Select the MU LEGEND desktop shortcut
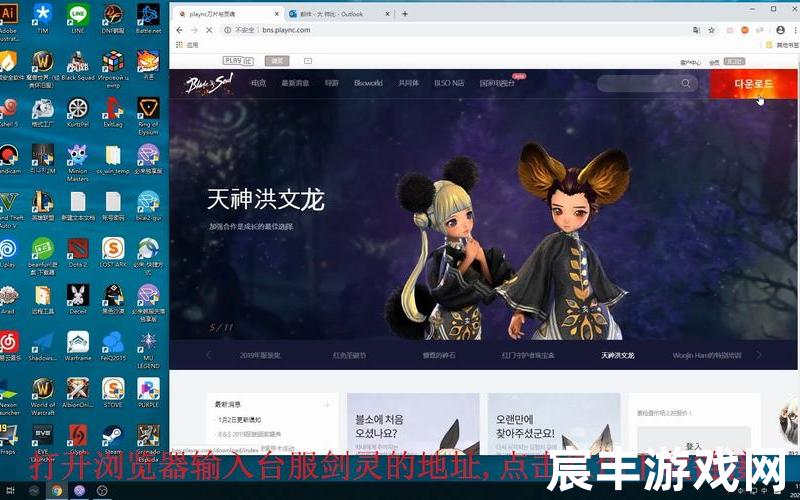 coord(148,350)
